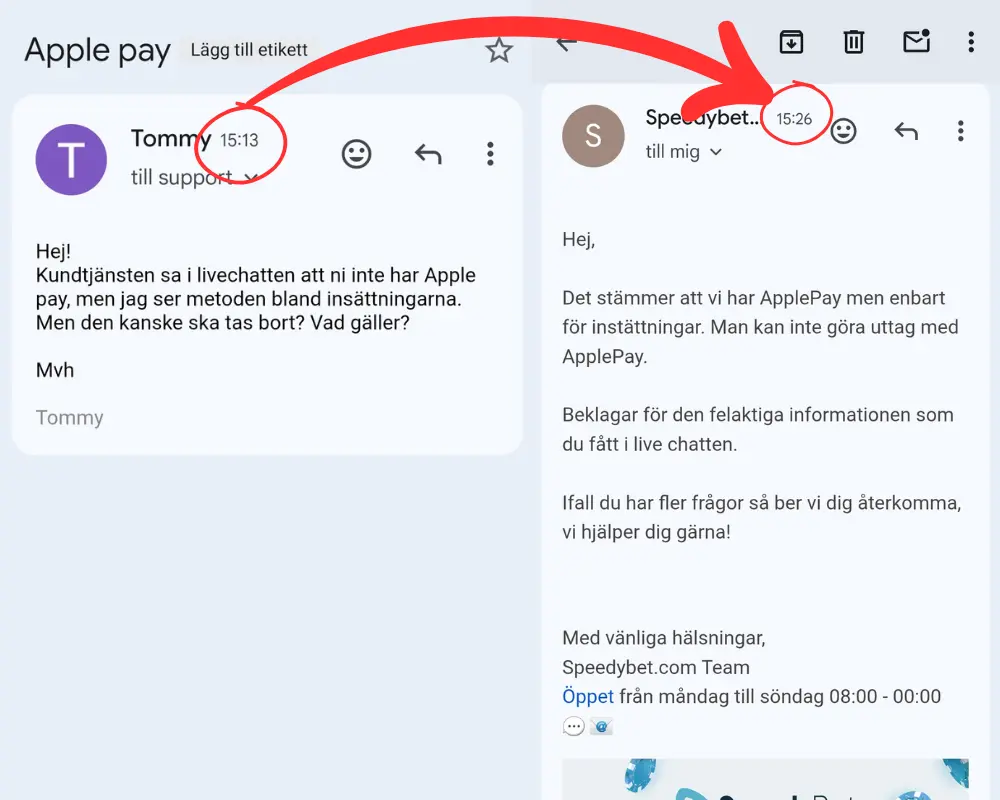Expand recipient details next to till mig
The width and height of the screenshot is (1000, 800).
(x=716, y=152)
